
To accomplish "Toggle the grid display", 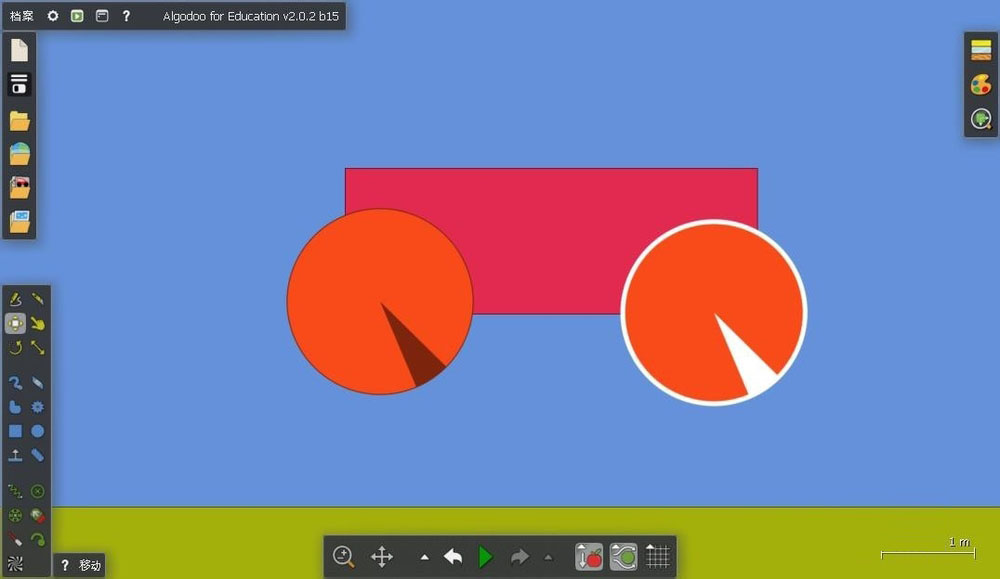I will click(x=658, y=557).
